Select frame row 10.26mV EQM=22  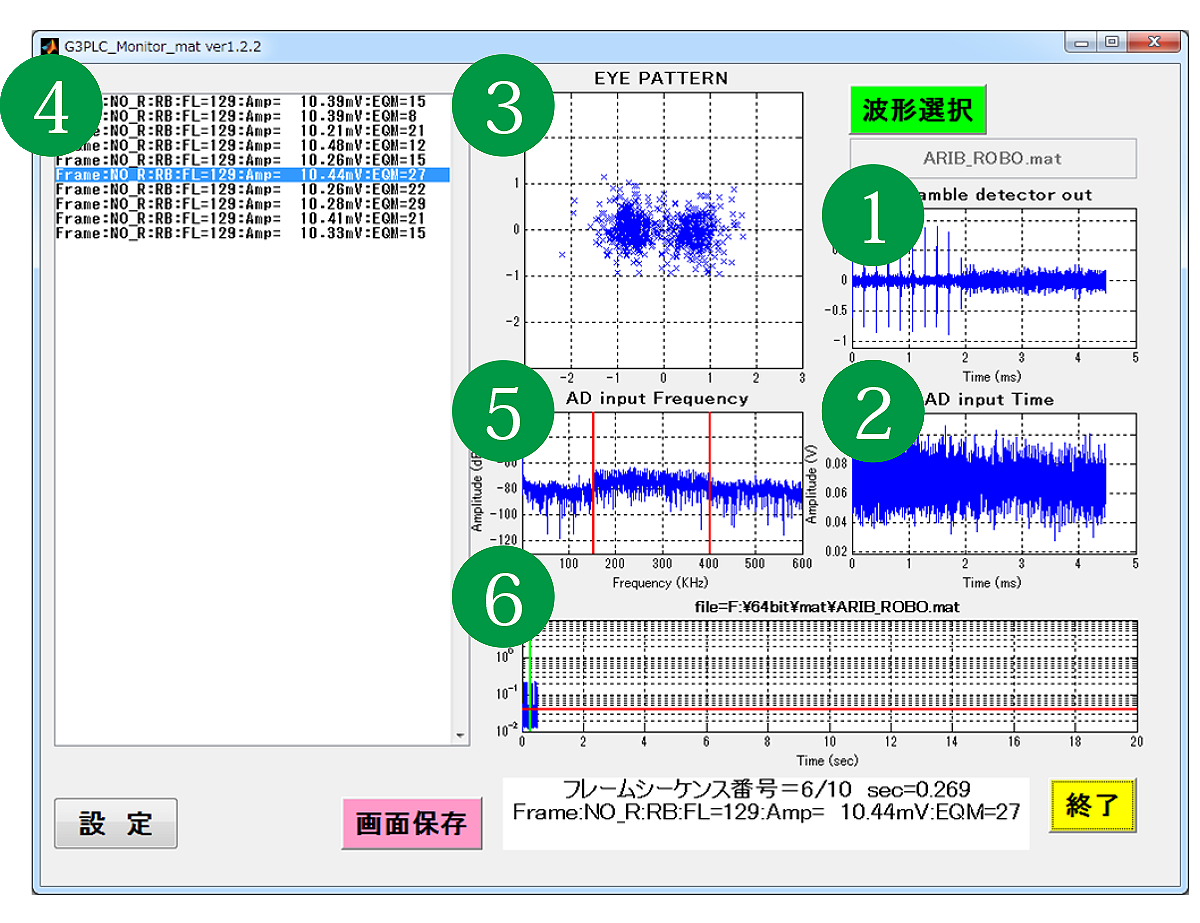click(x=252, y=189)
